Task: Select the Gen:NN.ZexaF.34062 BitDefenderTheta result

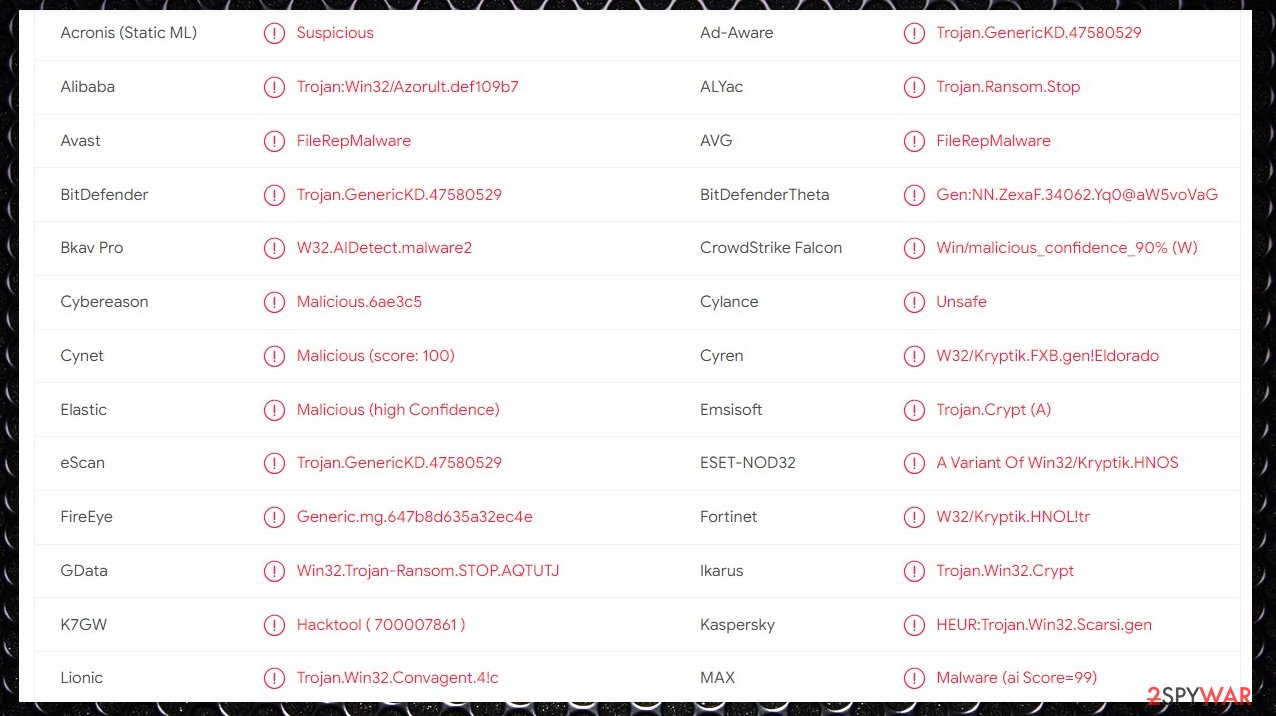Action: coord(1077,195)
